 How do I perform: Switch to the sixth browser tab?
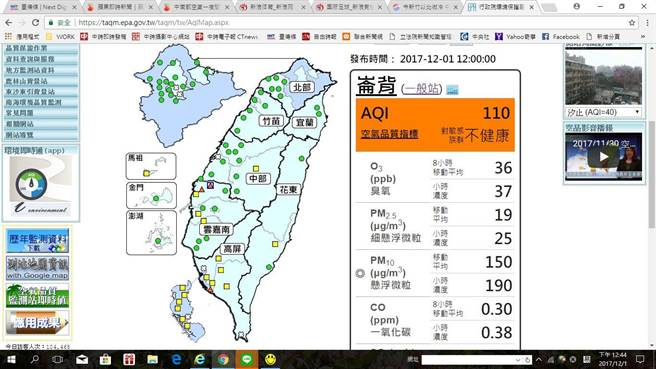424,7
